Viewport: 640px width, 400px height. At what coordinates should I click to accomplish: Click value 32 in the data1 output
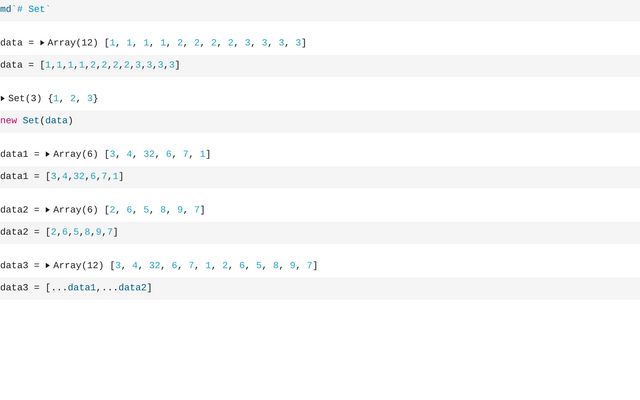click(149, 155)
